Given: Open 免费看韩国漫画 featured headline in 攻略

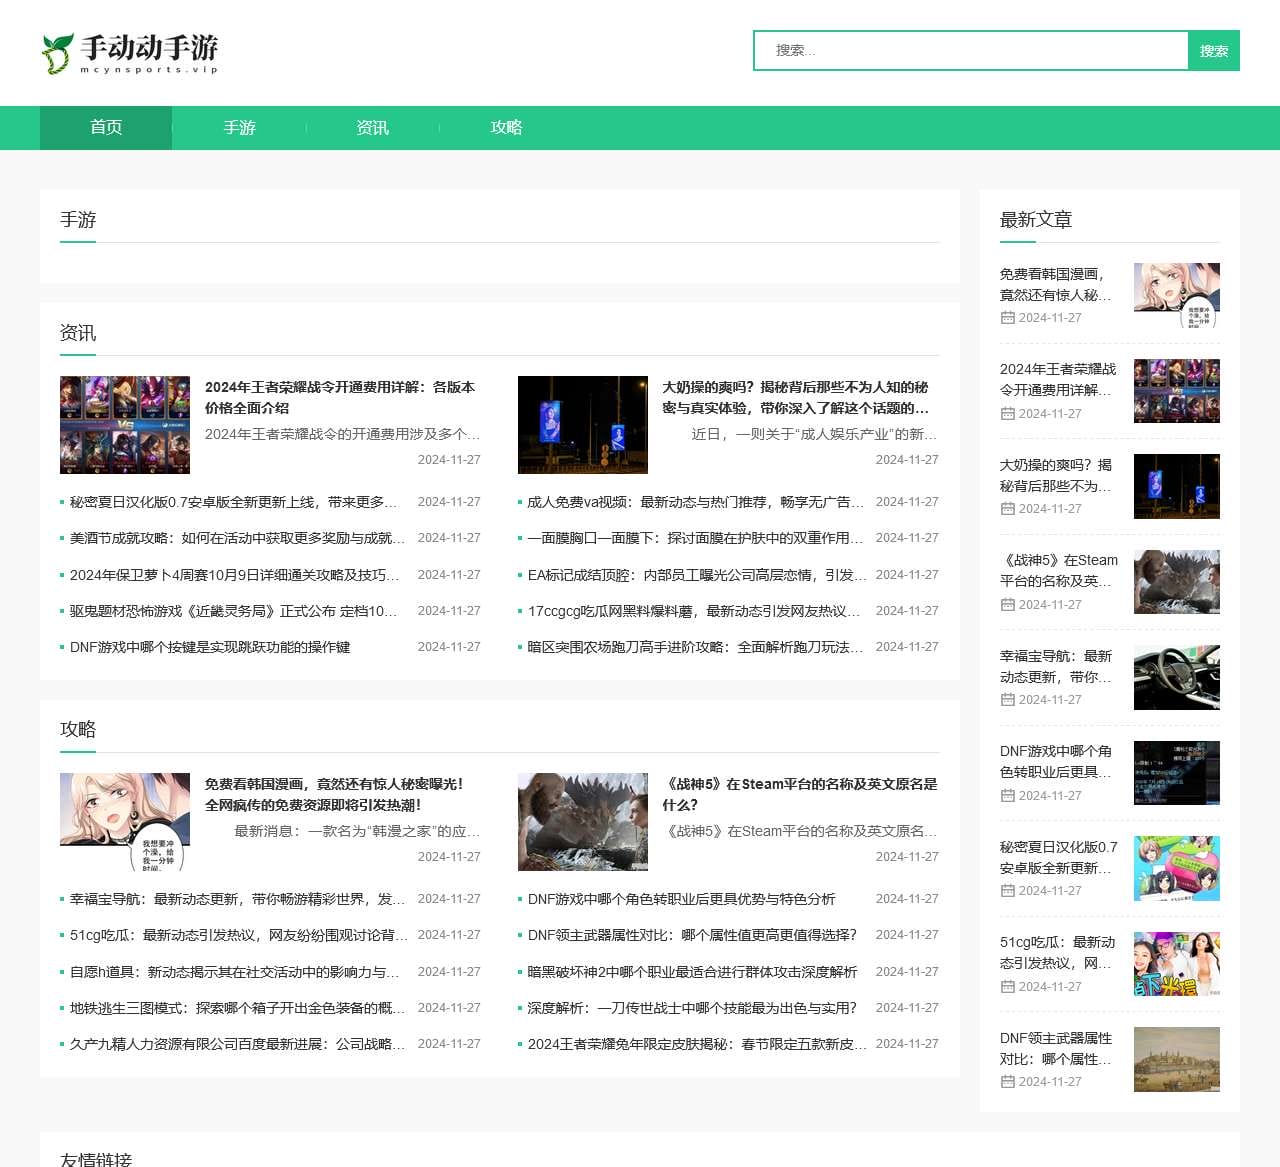Looking at the screenshot, I should [x=334, y=794].
